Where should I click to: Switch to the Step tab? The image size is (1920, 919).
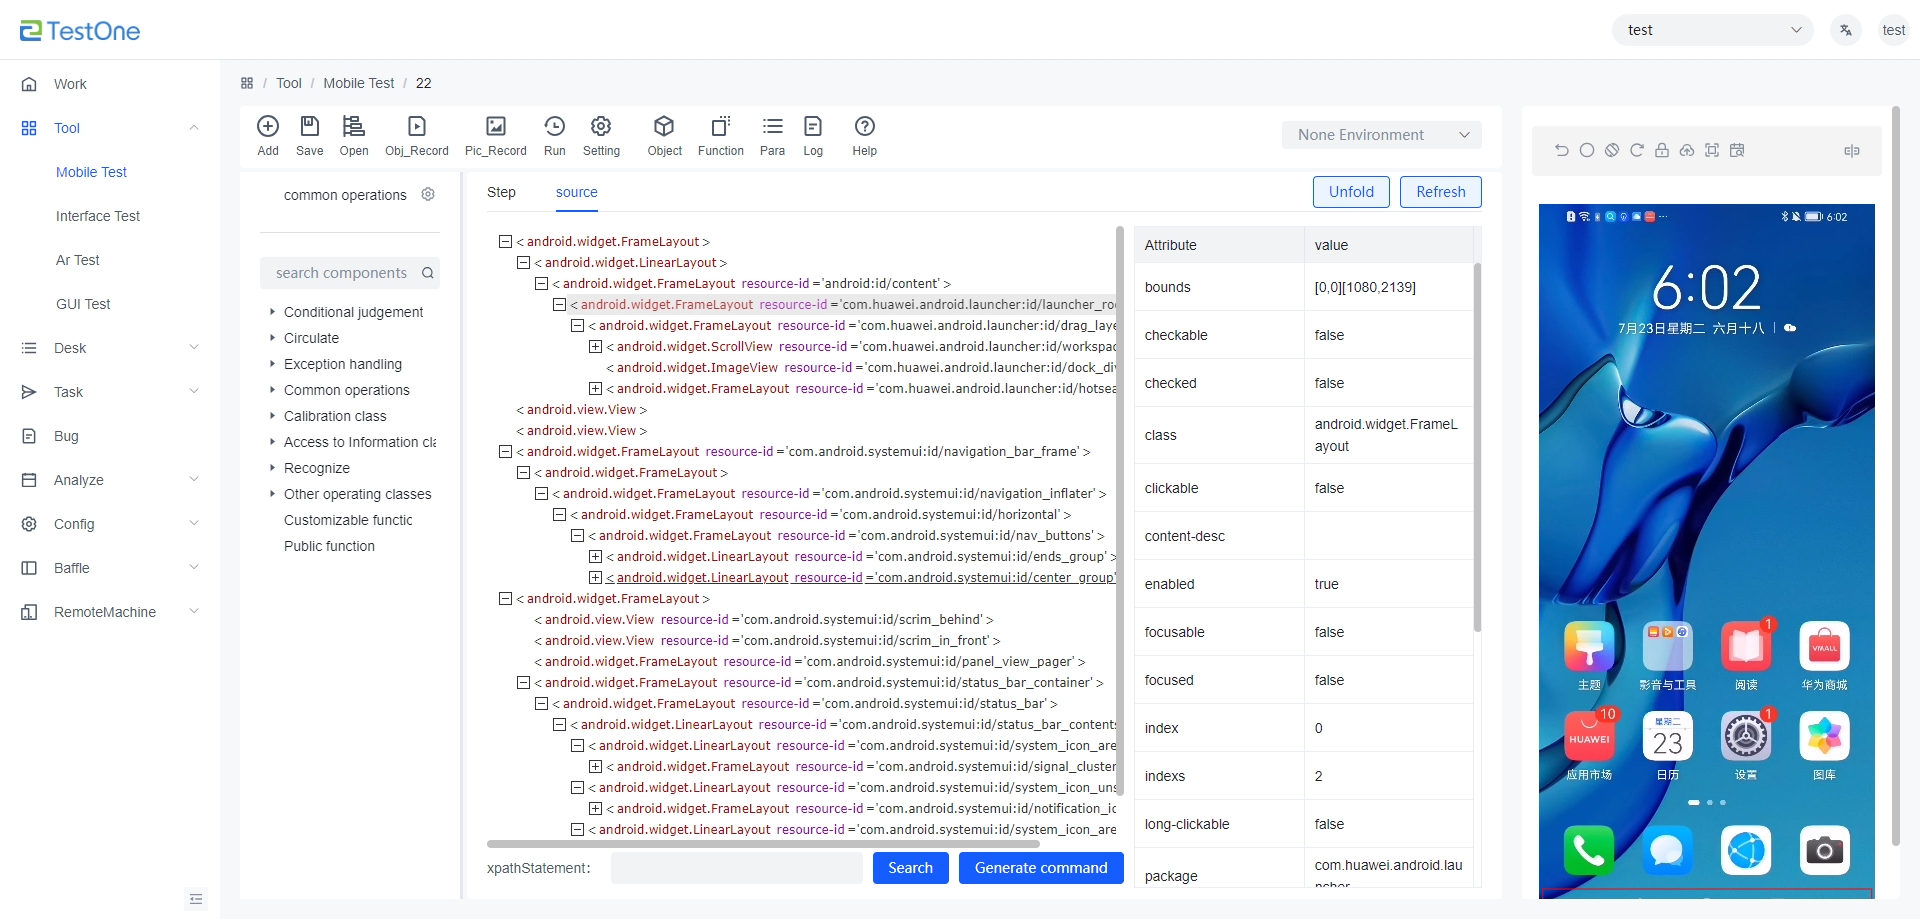pos(501,192)
